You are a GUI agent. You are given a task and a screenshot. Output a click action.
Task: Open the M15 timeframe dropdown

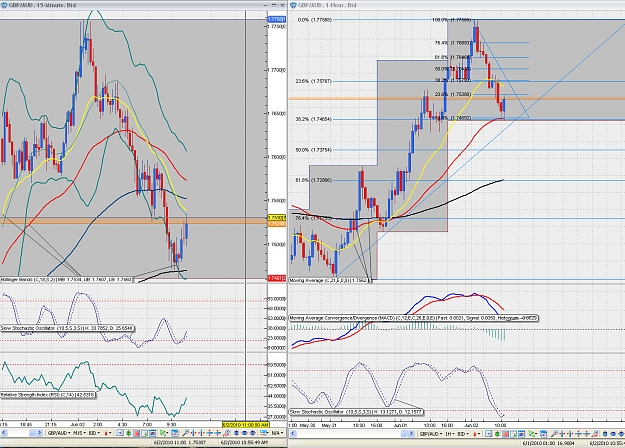(x=79, y=433)
